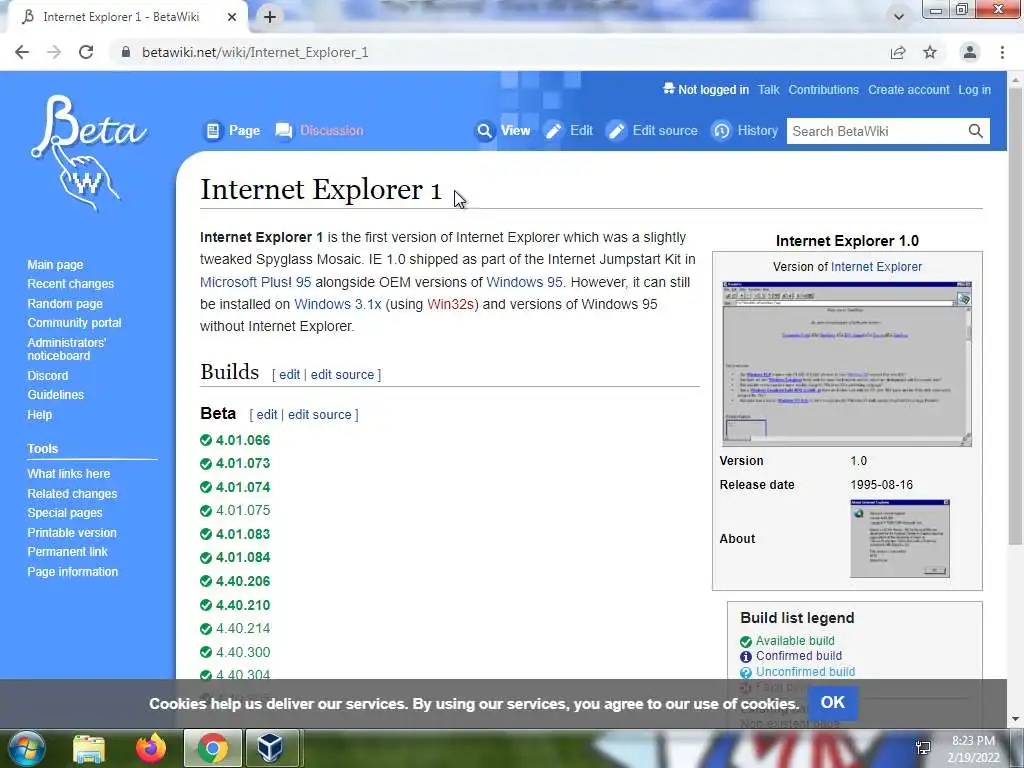
Task: Click the tab search chevron button
Action: click(899, 17)
